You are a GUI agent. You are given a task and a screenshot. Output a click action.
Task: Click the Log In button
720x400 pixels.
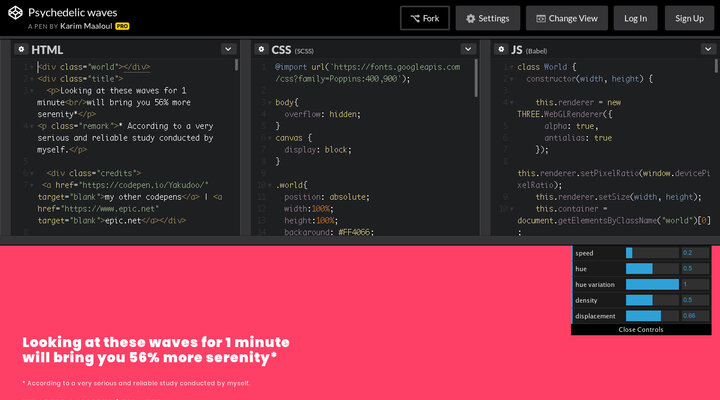[636, 18]
